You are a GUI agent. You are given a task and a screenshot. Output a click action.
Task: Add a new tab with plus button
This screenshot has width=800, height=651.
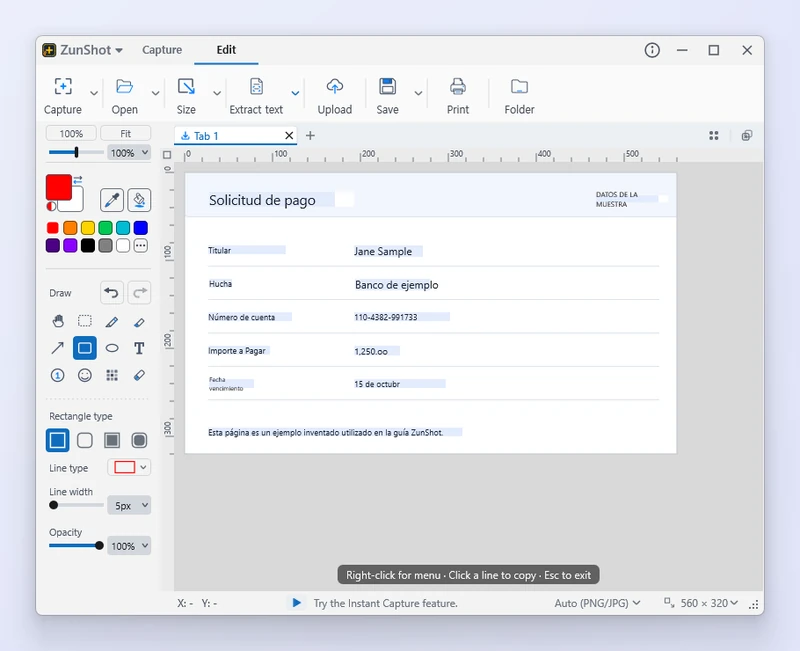[310, 136]
